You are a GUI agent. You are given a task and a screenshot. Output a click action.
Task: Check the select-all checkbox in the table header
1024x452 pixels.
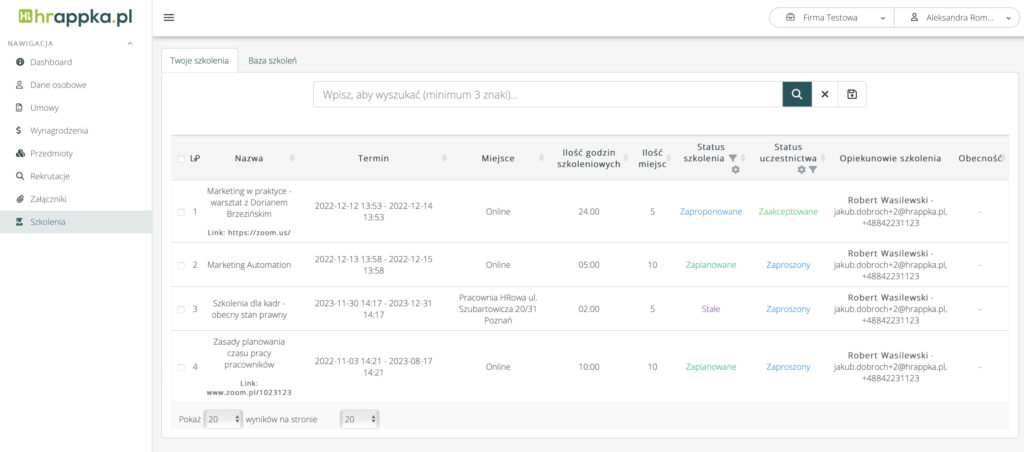(181, 159)
